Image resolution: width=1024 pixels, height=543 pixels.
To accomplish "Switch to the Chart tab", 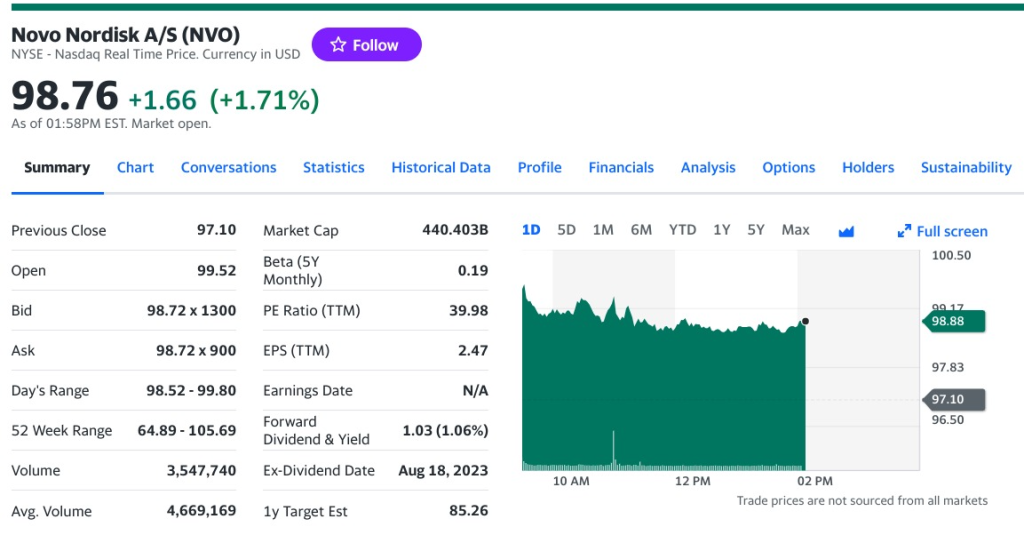I will (x=135, y=167).
